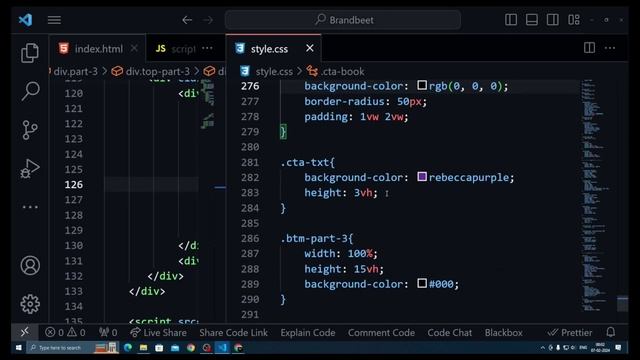Image resolution: width=640 pixels, height=360 pixels.
Task: Click Comment Code in status bar
Action: pos(381,332)
